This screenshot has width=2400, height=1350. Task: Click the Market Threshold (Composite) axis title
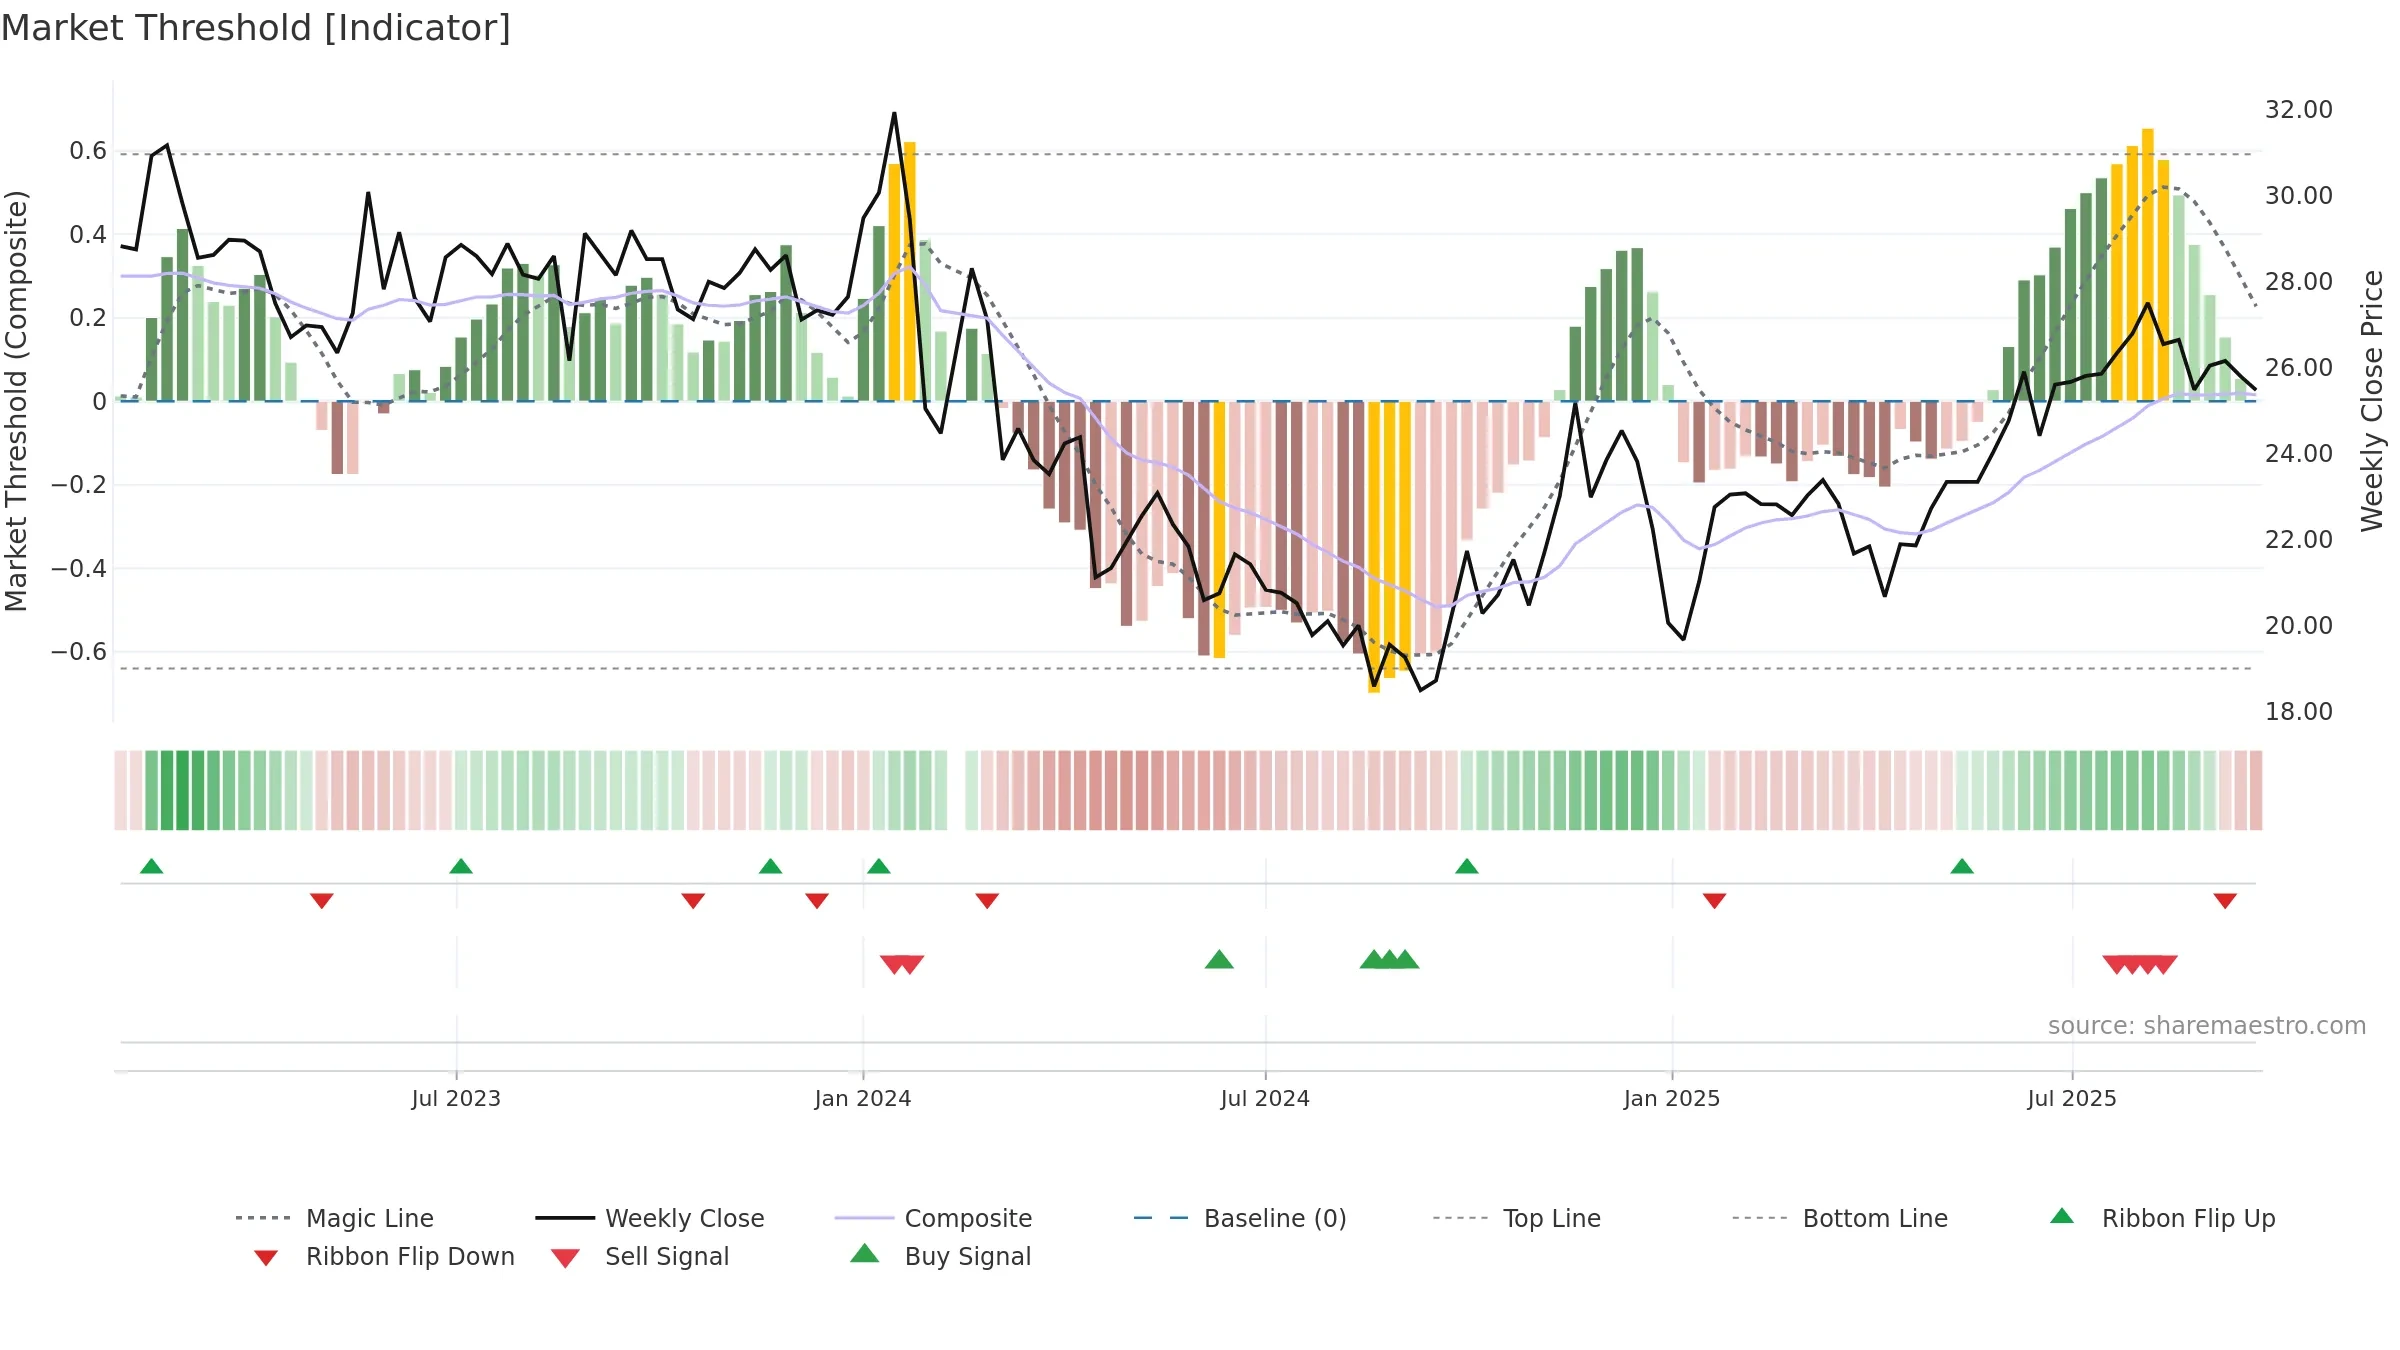click(x=16, y=400)
